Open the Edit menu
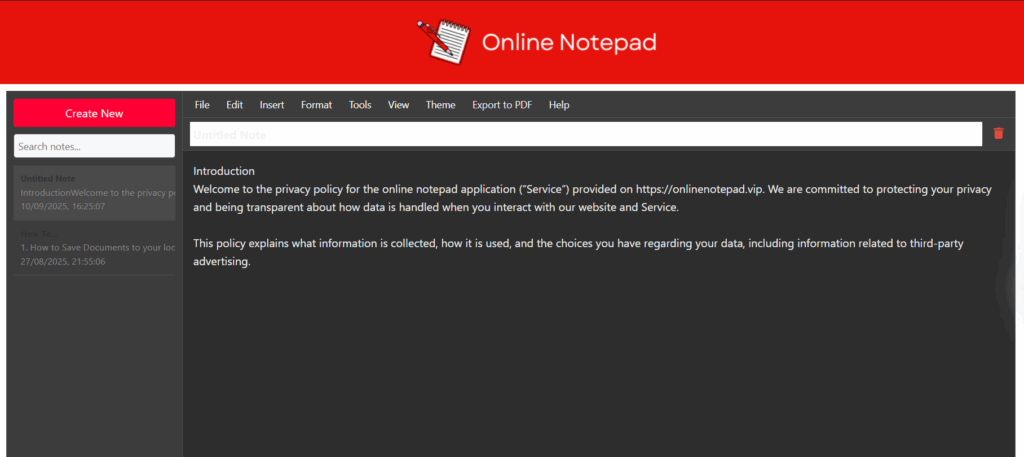 click(234, 105)
